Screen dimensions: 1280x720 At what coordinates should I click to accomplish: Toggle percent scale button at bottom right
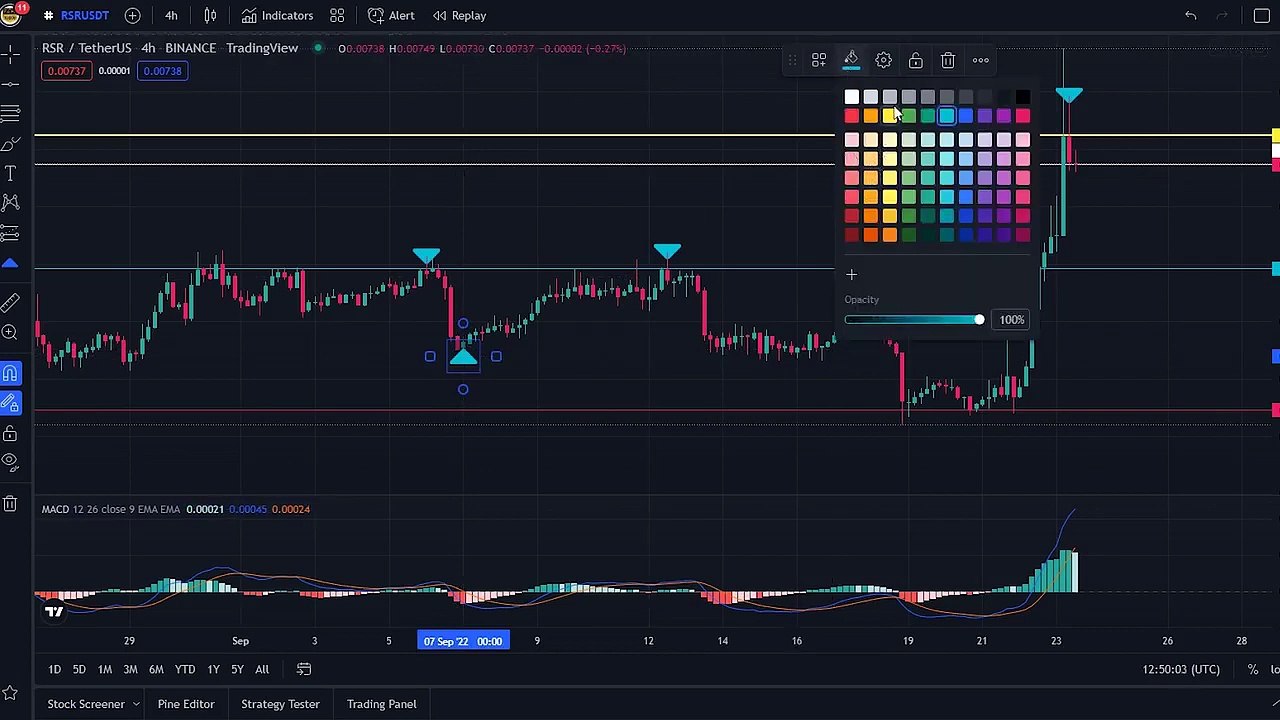[x=1252, y=669]
